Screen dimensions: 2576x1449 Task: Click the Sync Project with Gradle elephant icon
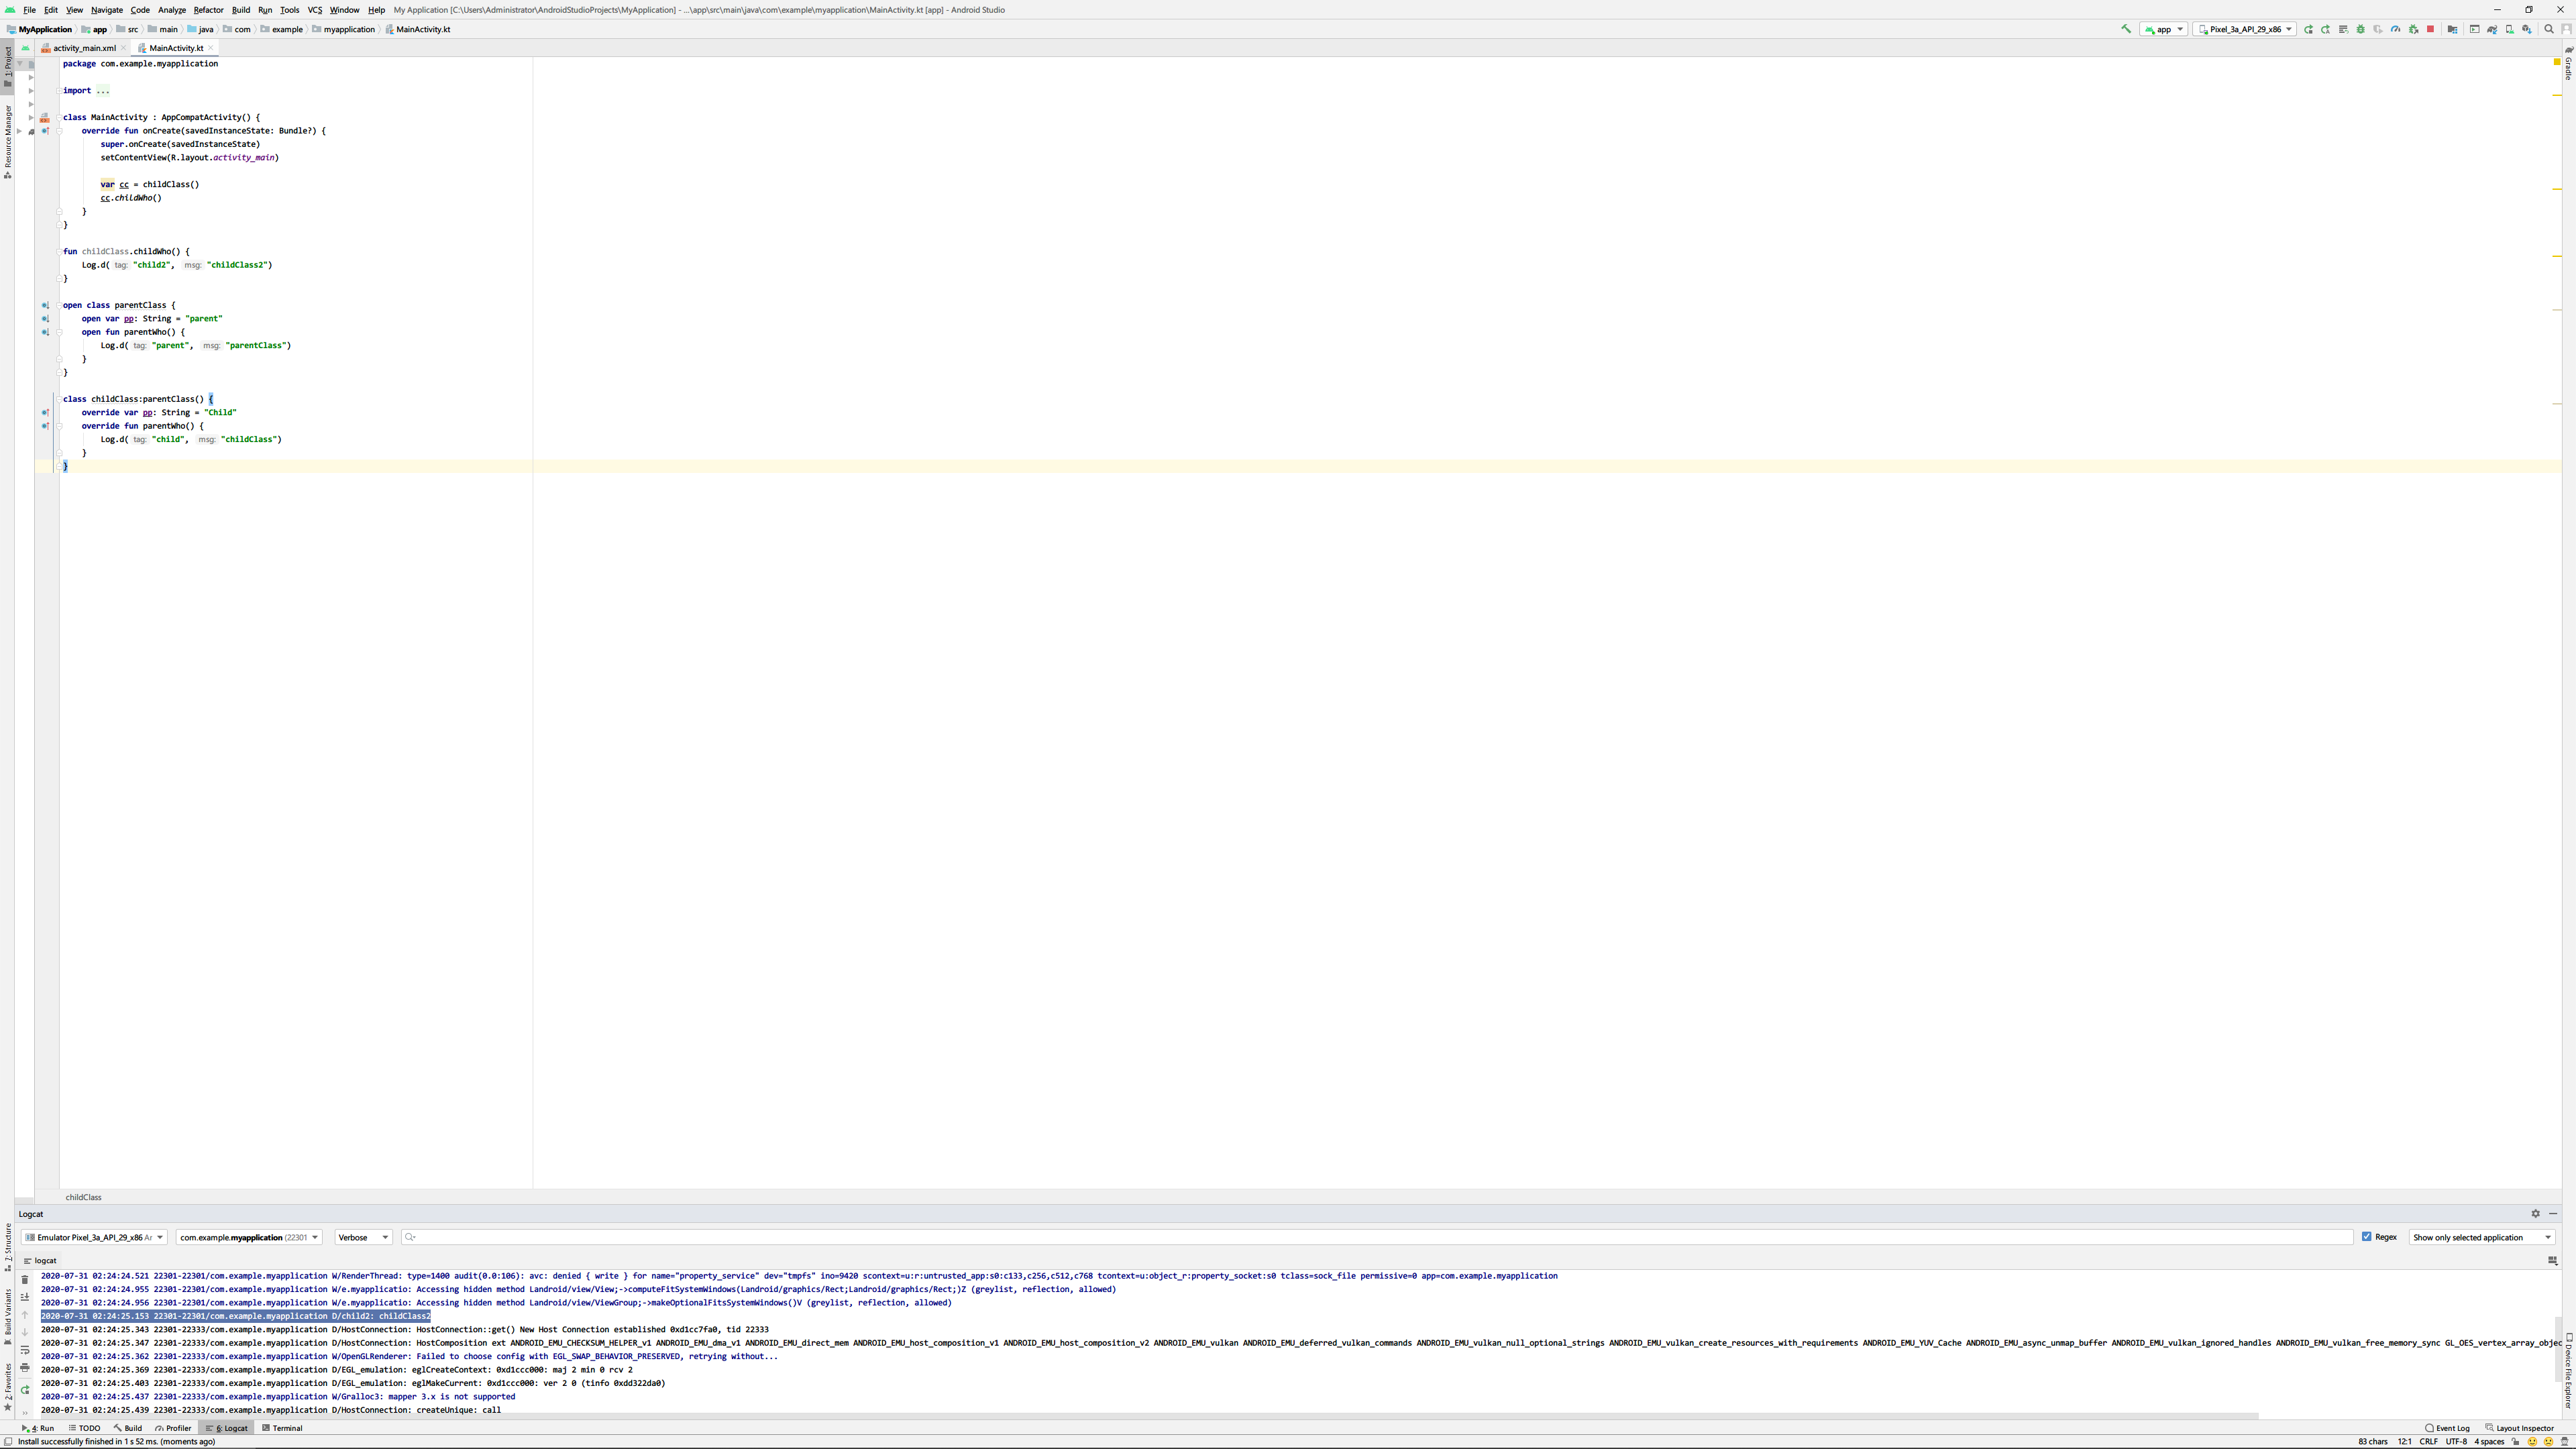click(x=2492, y=29)
